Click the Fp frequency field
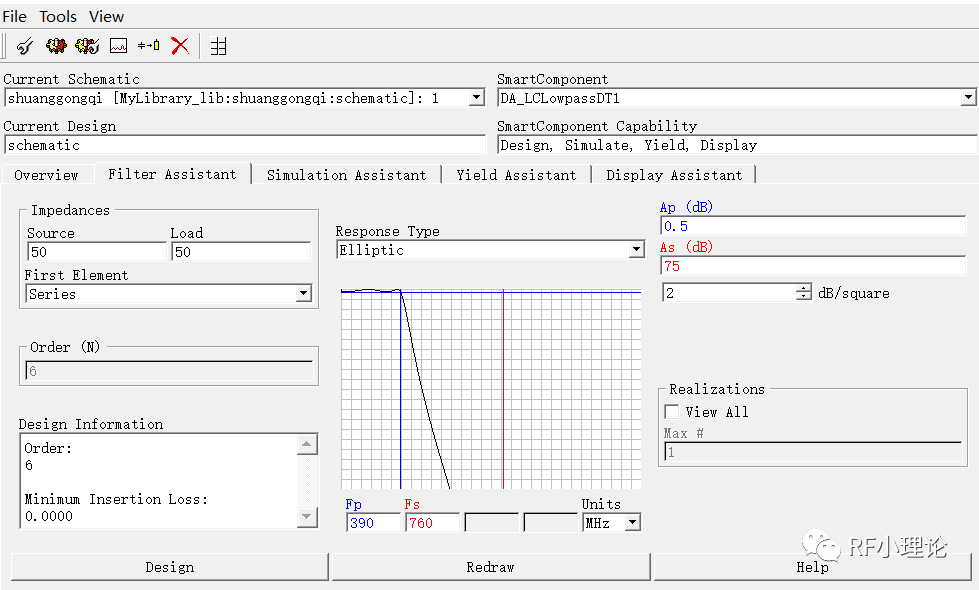The image size is (979, 590). 373,523
